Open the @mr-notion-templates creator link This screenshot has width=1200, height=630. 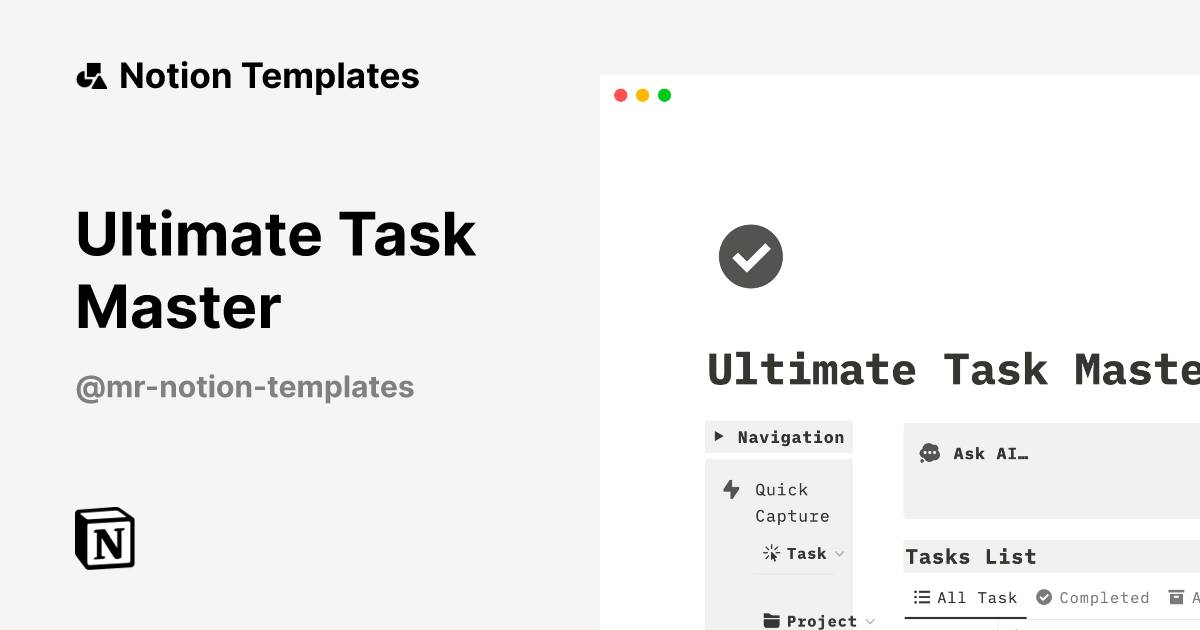point(245,387)
